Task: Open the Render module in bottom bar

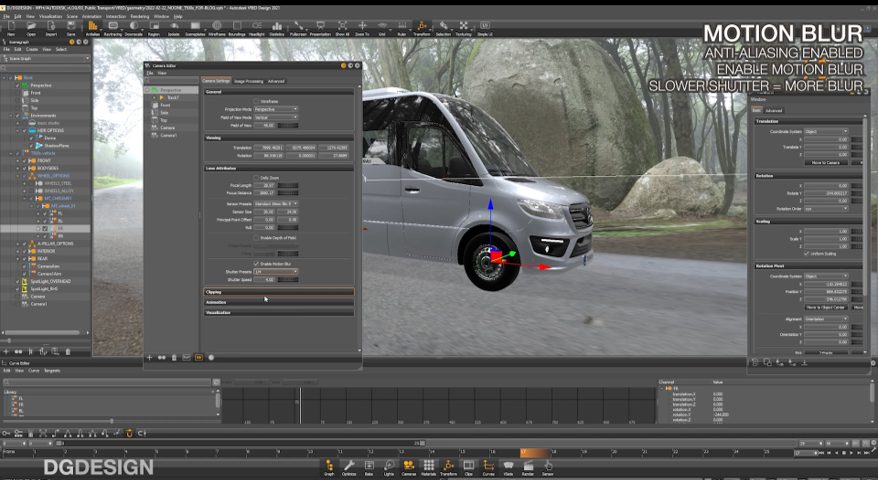Action: [x=528, y=466]
